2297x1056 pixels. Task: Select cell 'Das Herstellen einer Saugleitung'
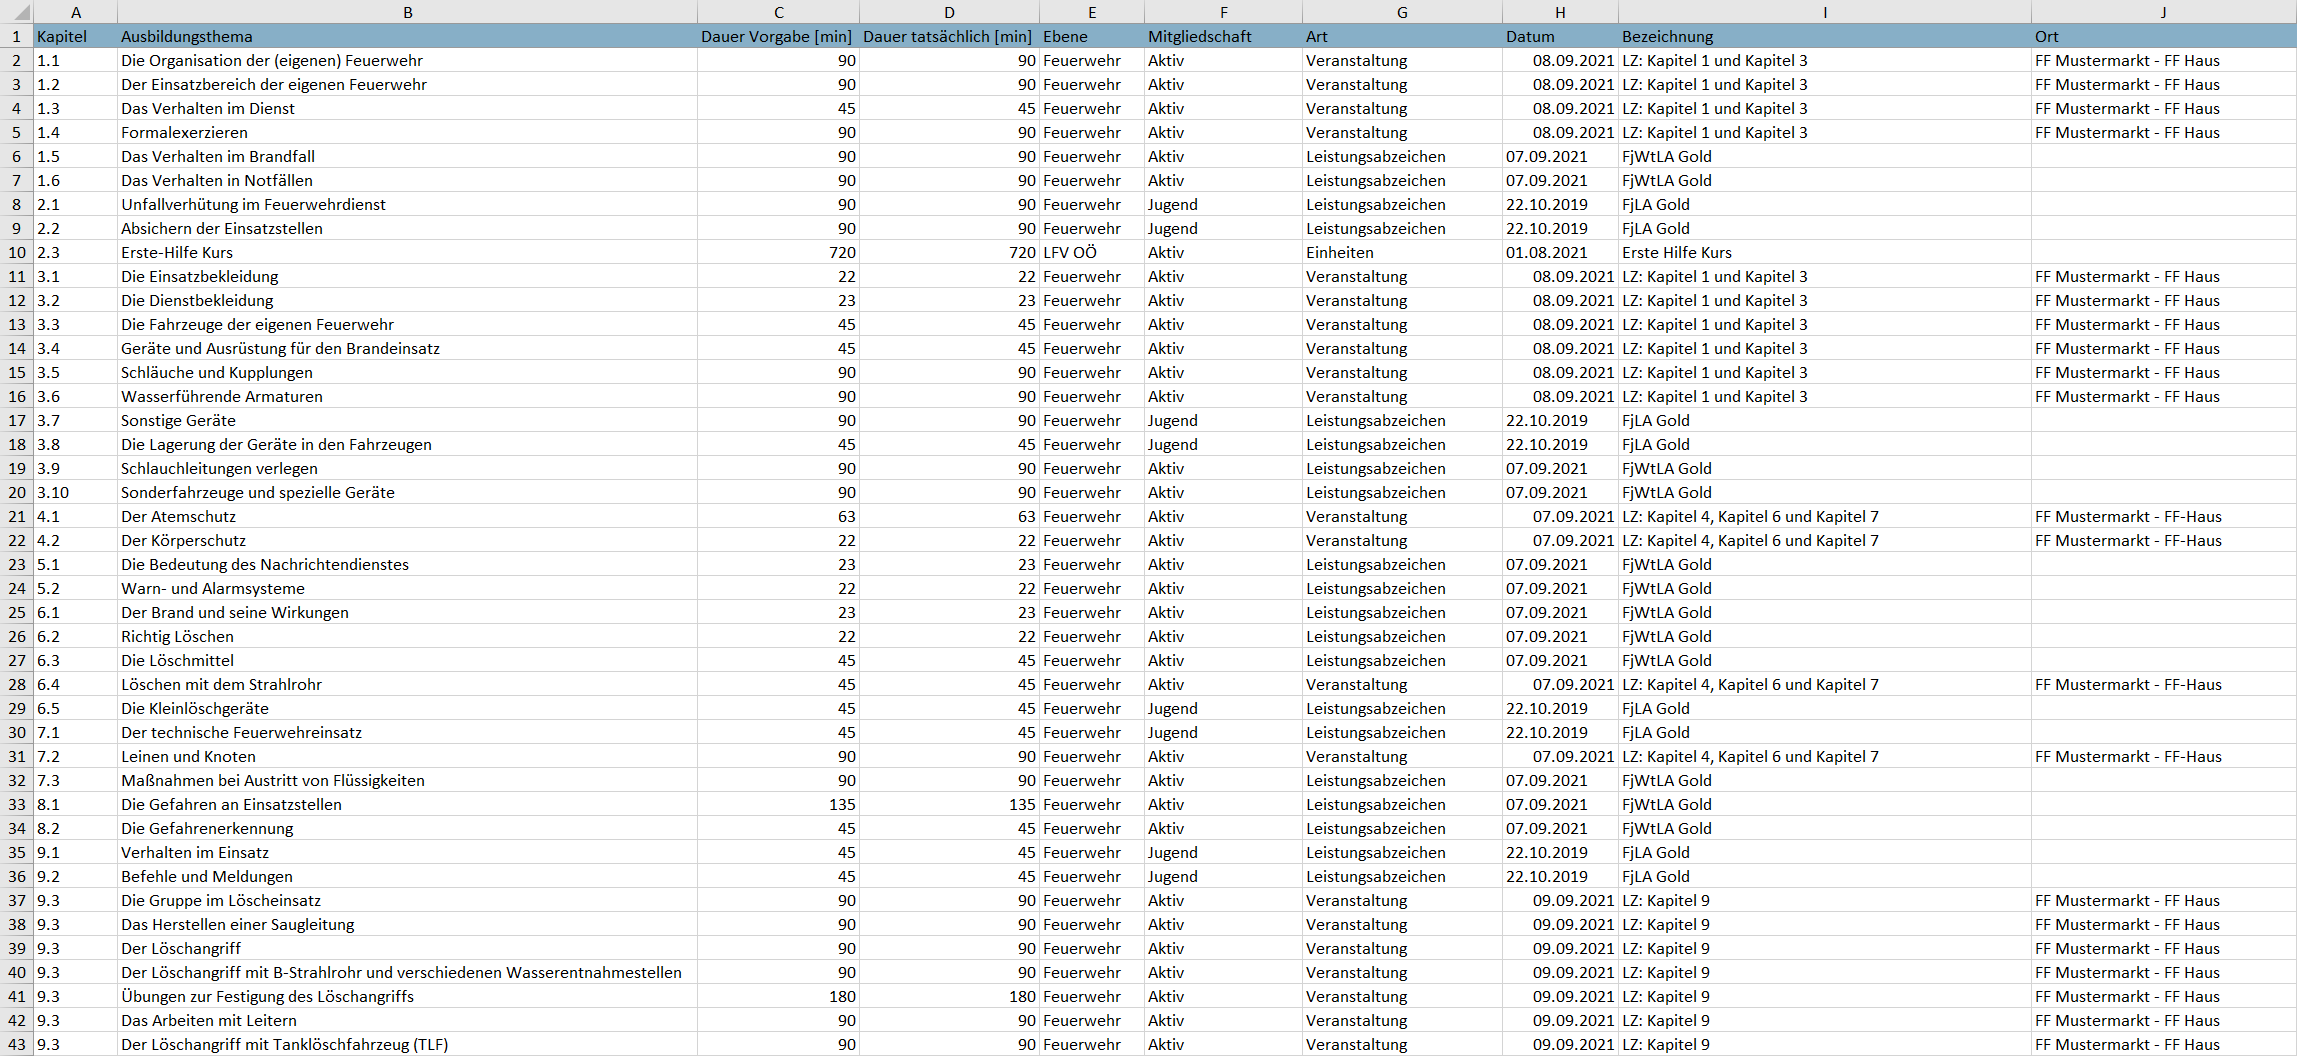(407, 924)
